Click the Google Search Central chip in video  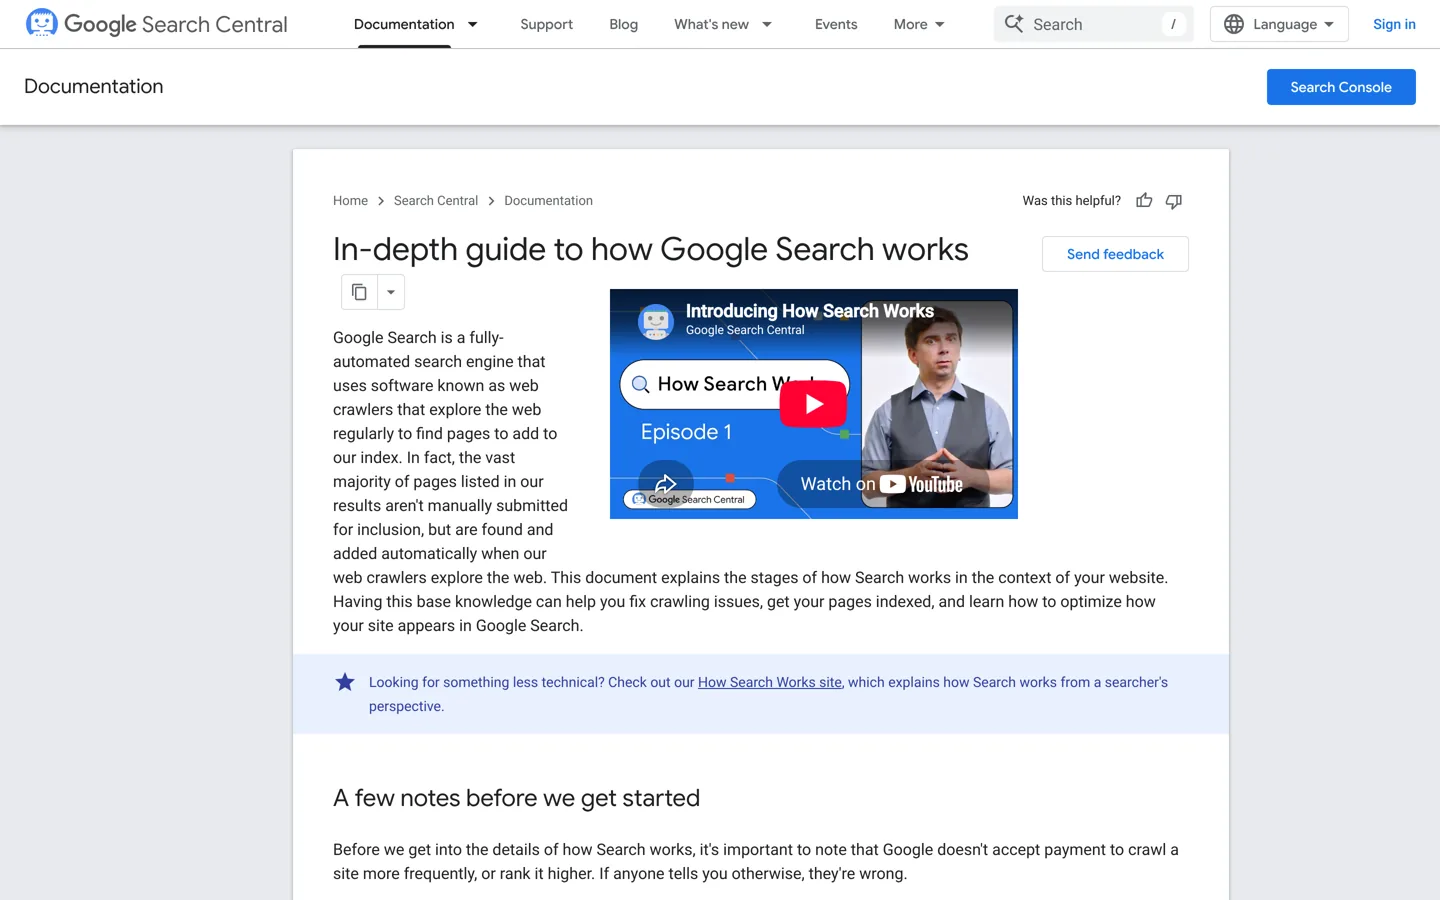[x=690, y=499]
